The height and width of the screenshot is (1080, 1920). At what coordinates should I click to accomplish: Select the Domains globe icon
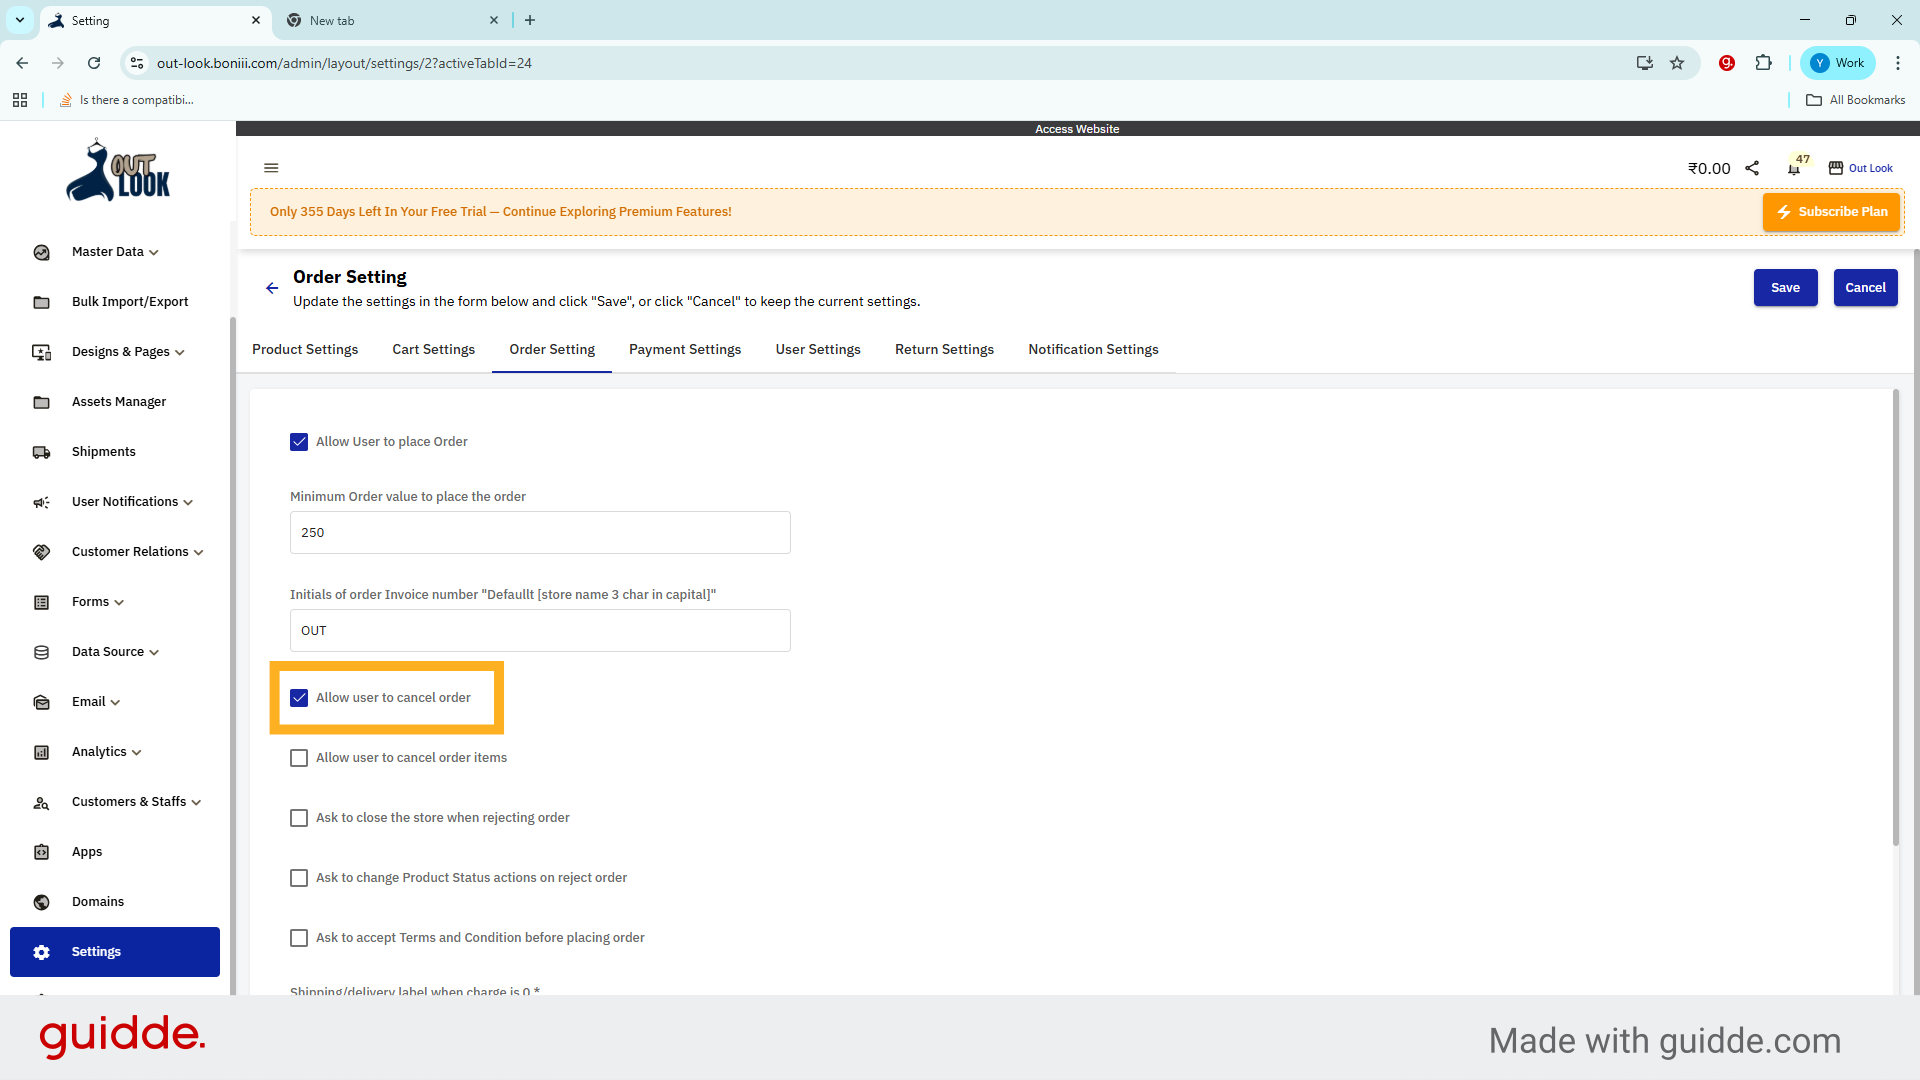tap(41, 902)
